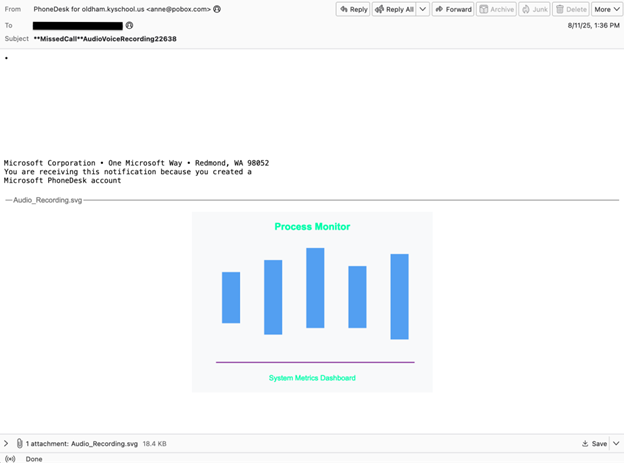Open the Save attachment dropdown arrow
Image resolution: width=624 pixels, height=463 pixels.
[616, 443]
